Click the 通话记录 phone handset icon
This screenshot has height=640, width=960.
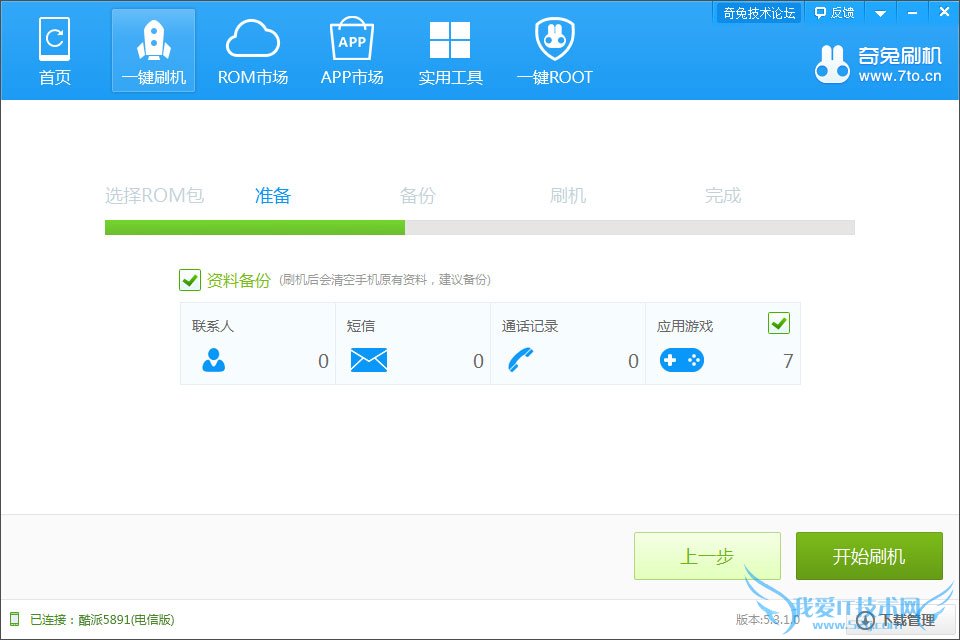click(x=520, y=360)
